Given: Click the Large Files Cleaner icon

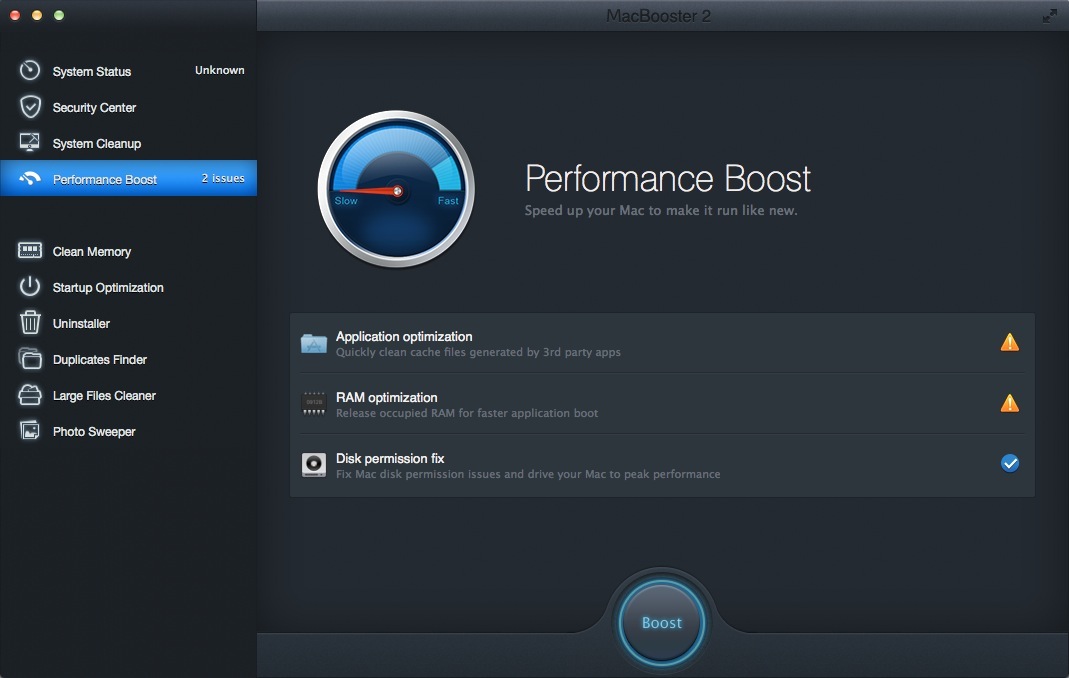Looking at the screenshot, I should point(30,395).
